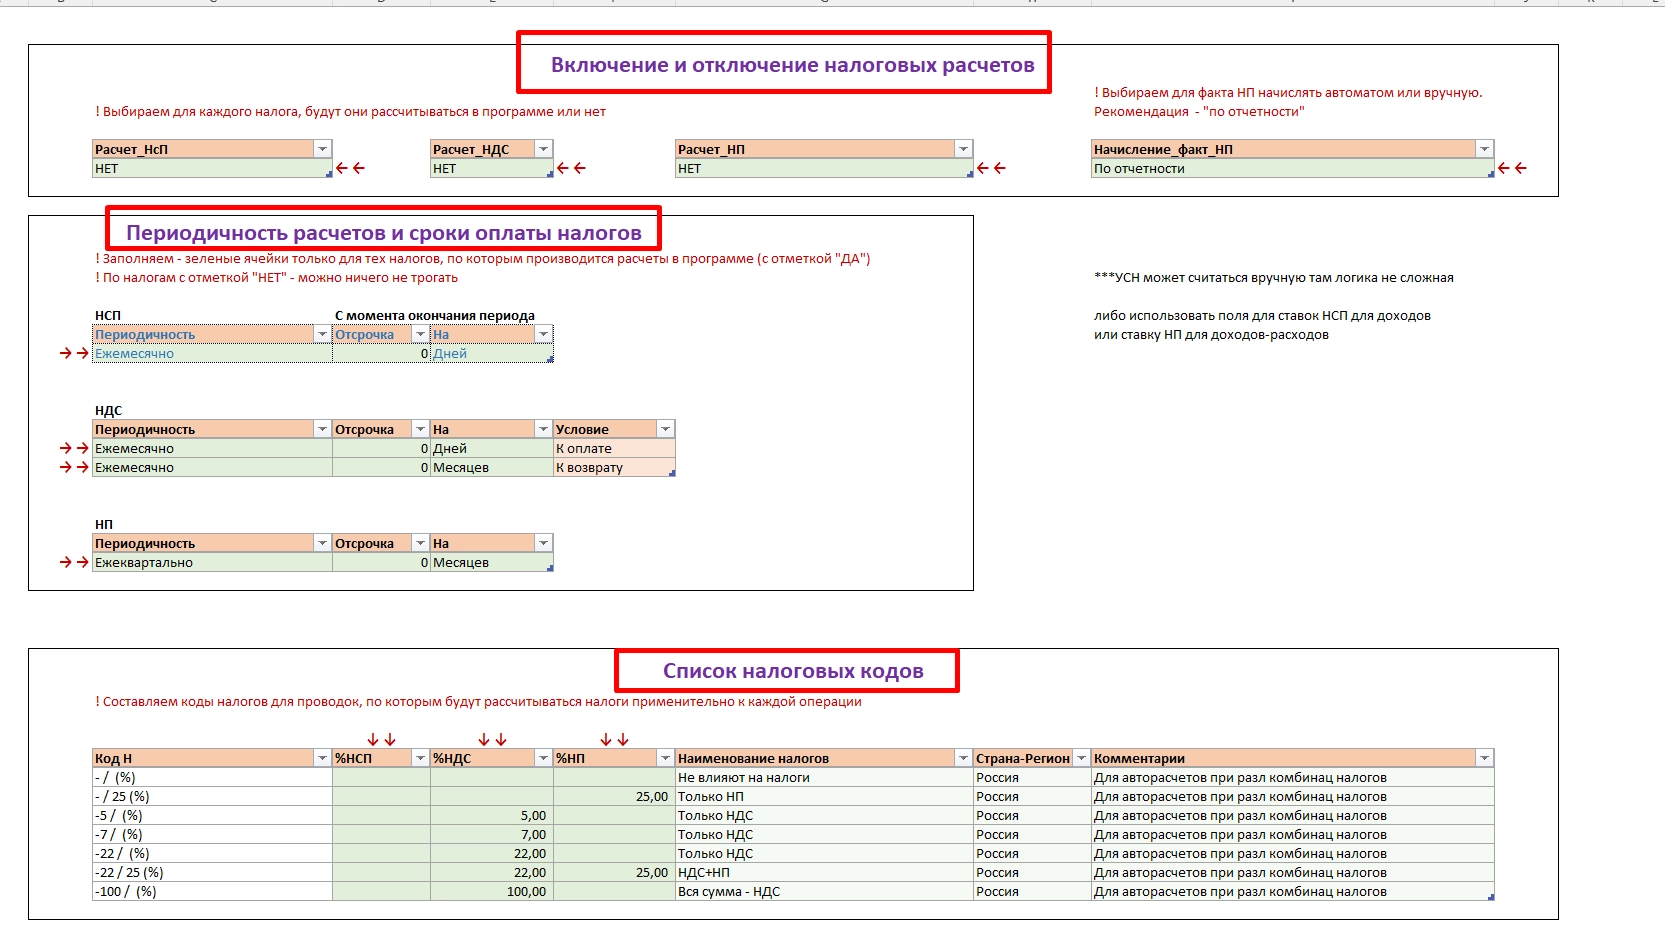Select the 'Список налоговых кодов' heading
The image size is (1665, 944).
pos(793,671)
